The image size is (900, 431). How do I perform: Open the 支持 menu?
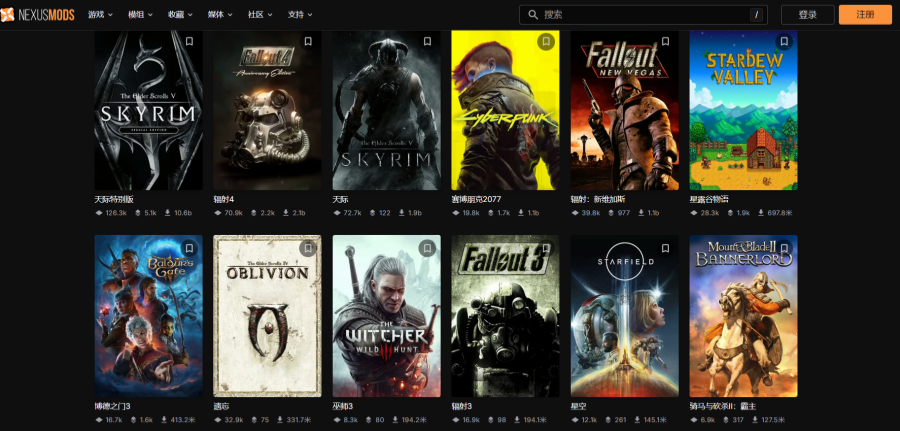tap(300, 15)
